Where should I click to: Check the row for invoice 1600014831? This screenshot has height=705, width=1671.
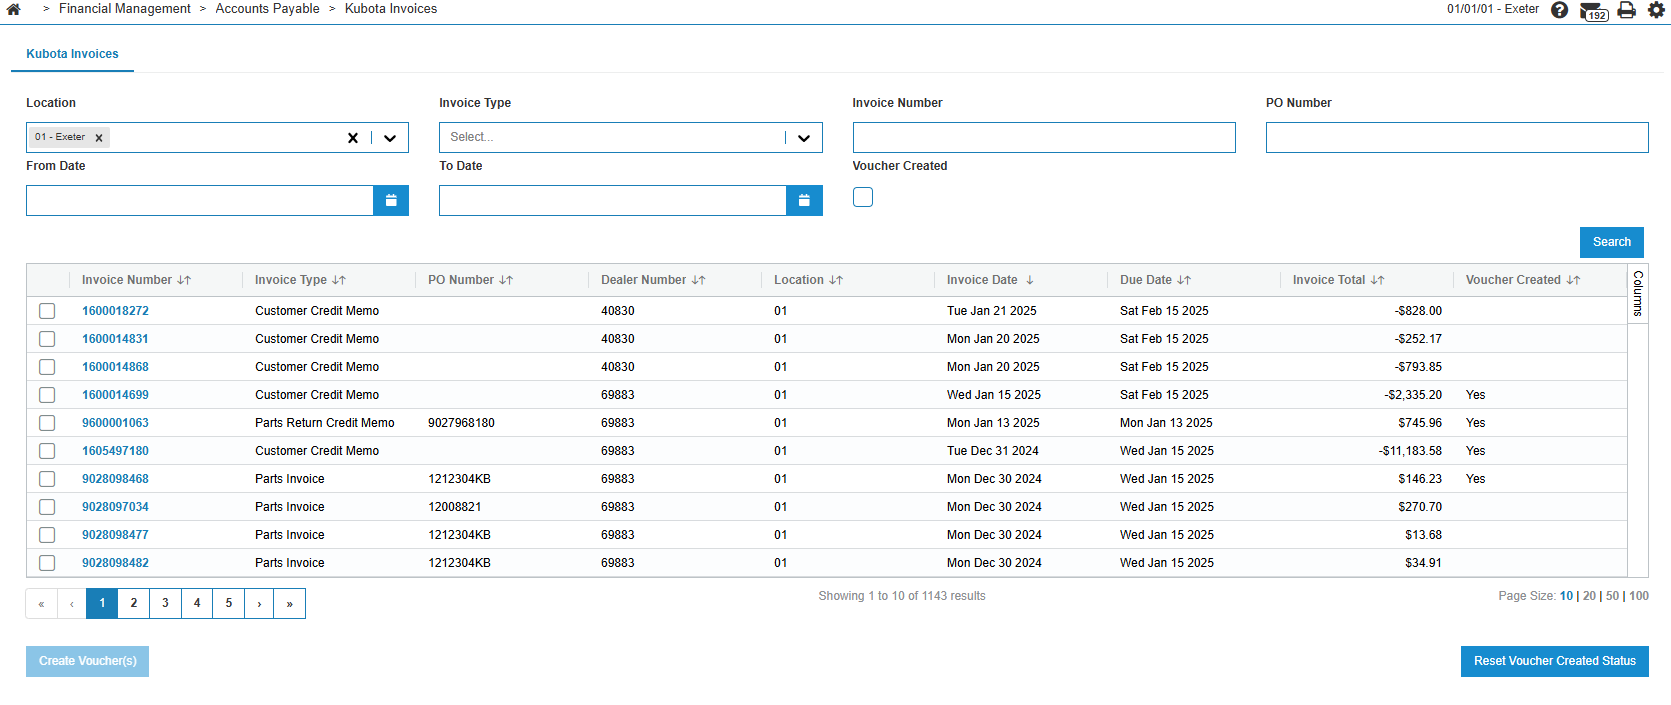pos(47,339)
